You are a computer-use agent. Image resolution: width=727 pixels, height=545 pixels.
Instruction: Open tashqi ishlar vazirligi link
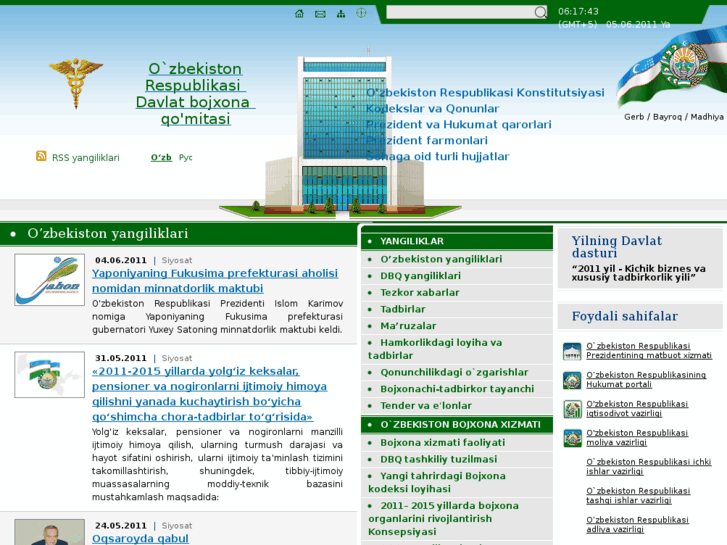638,495
